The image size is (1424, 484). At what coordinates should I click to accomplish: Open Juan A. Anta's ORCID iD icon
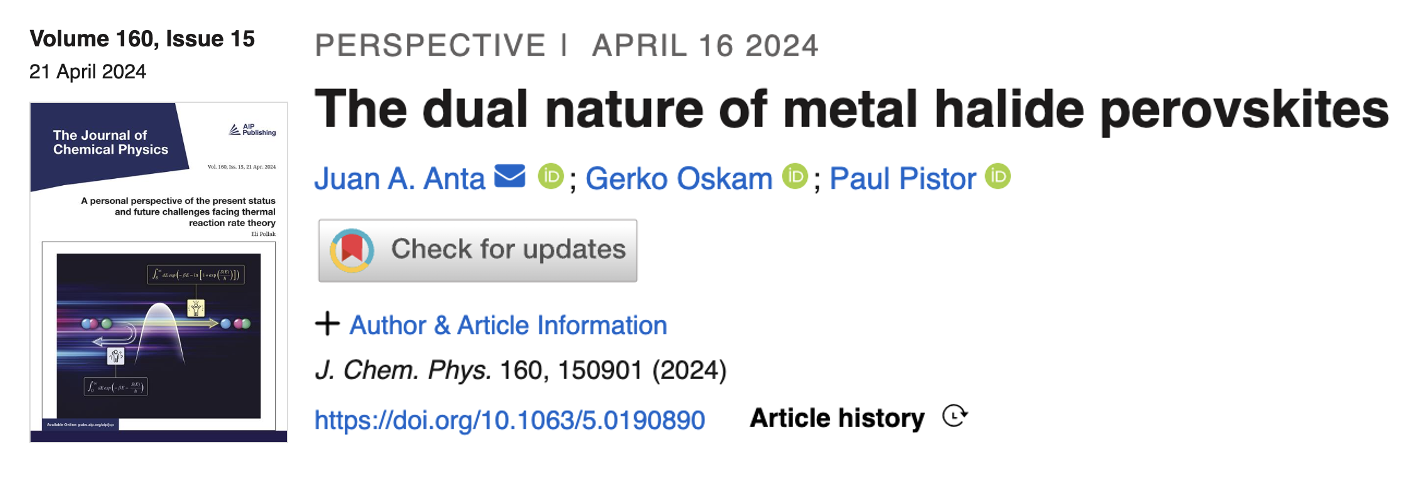[x=551, y=177]
